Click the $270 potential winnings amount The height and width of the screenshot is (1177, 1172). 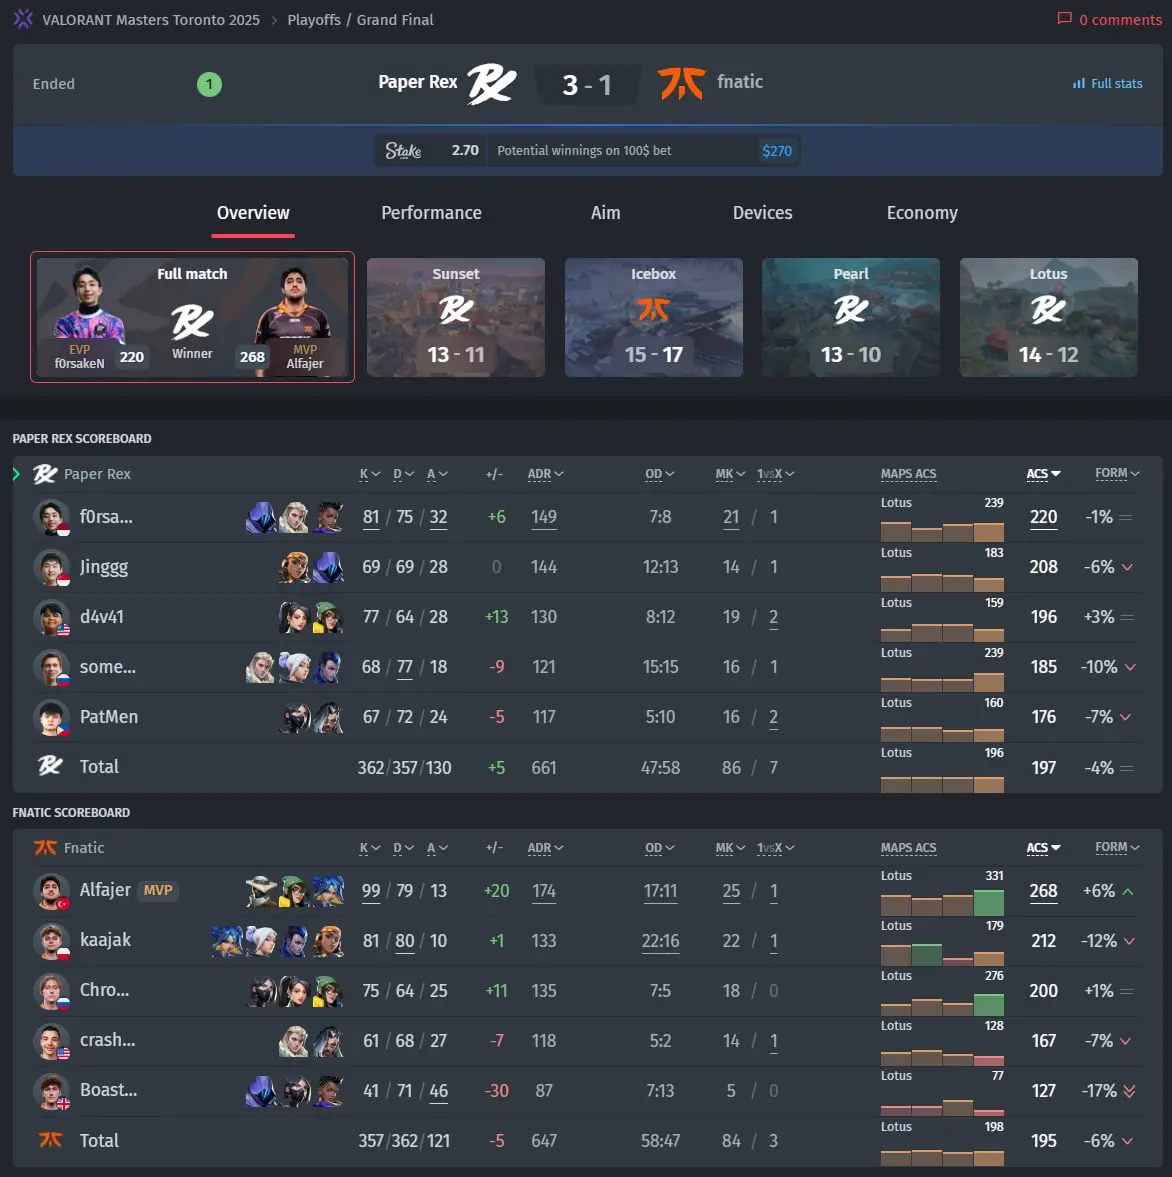pyautogui.click(x=777, y=151)
